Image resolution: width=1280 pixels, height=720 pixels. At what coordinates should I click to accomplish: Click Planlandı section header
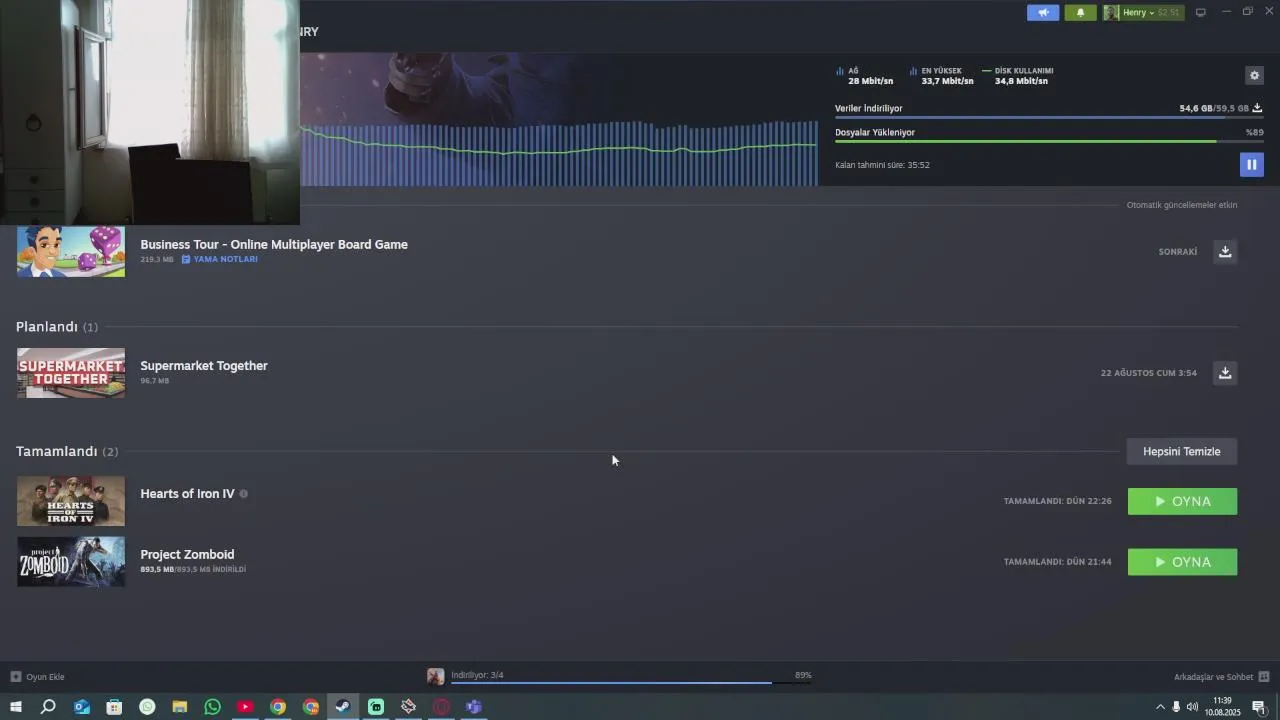coord(57,327)
